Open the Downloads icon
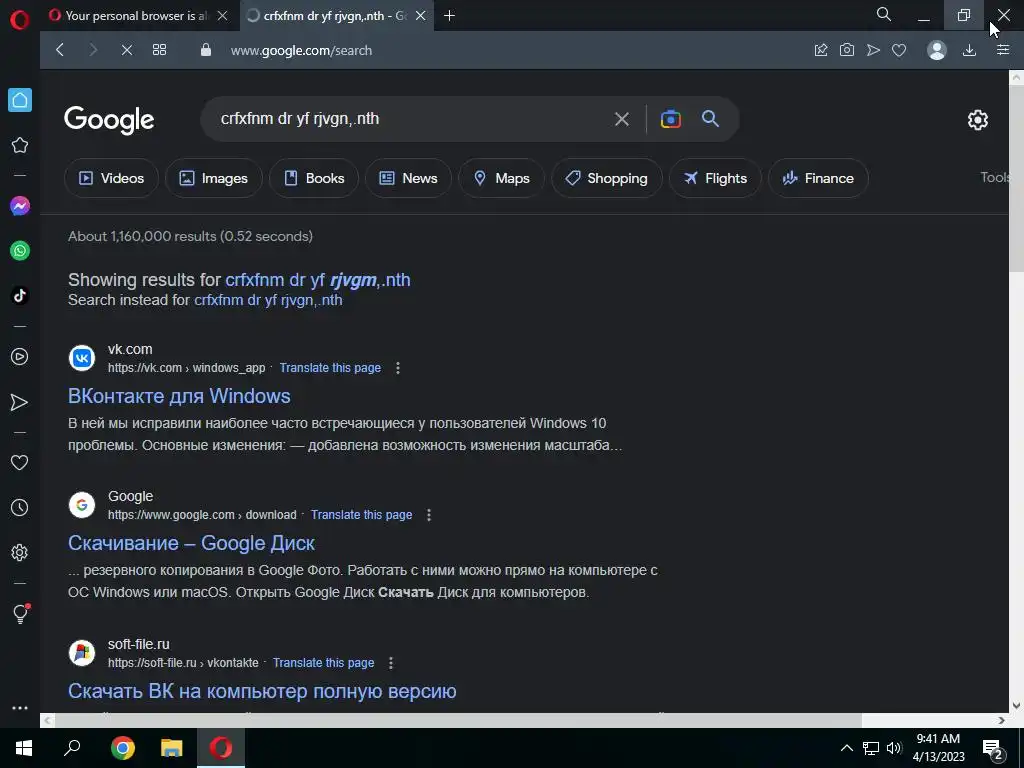Screen dimensions: 1024x768 [x=970, y=50]
